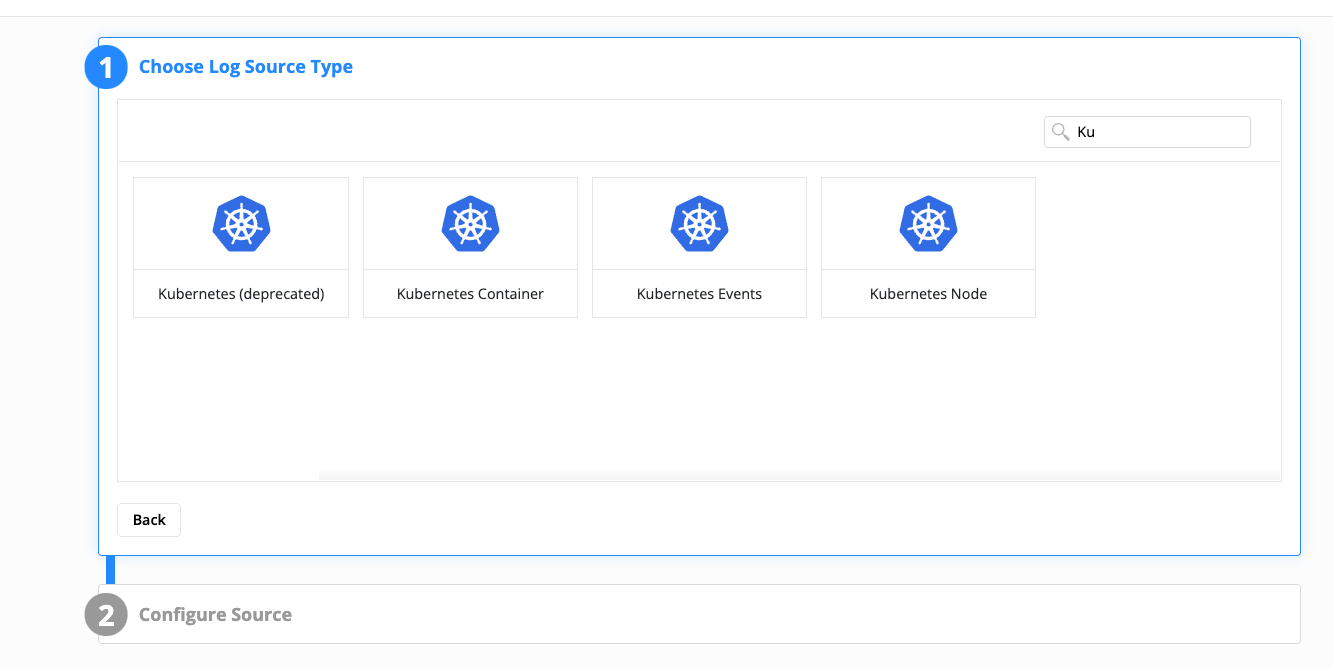Click the Kubernetes (deprecated) helm icon
This screenshot has width=1333, height=668.
(x=241, y=224)
